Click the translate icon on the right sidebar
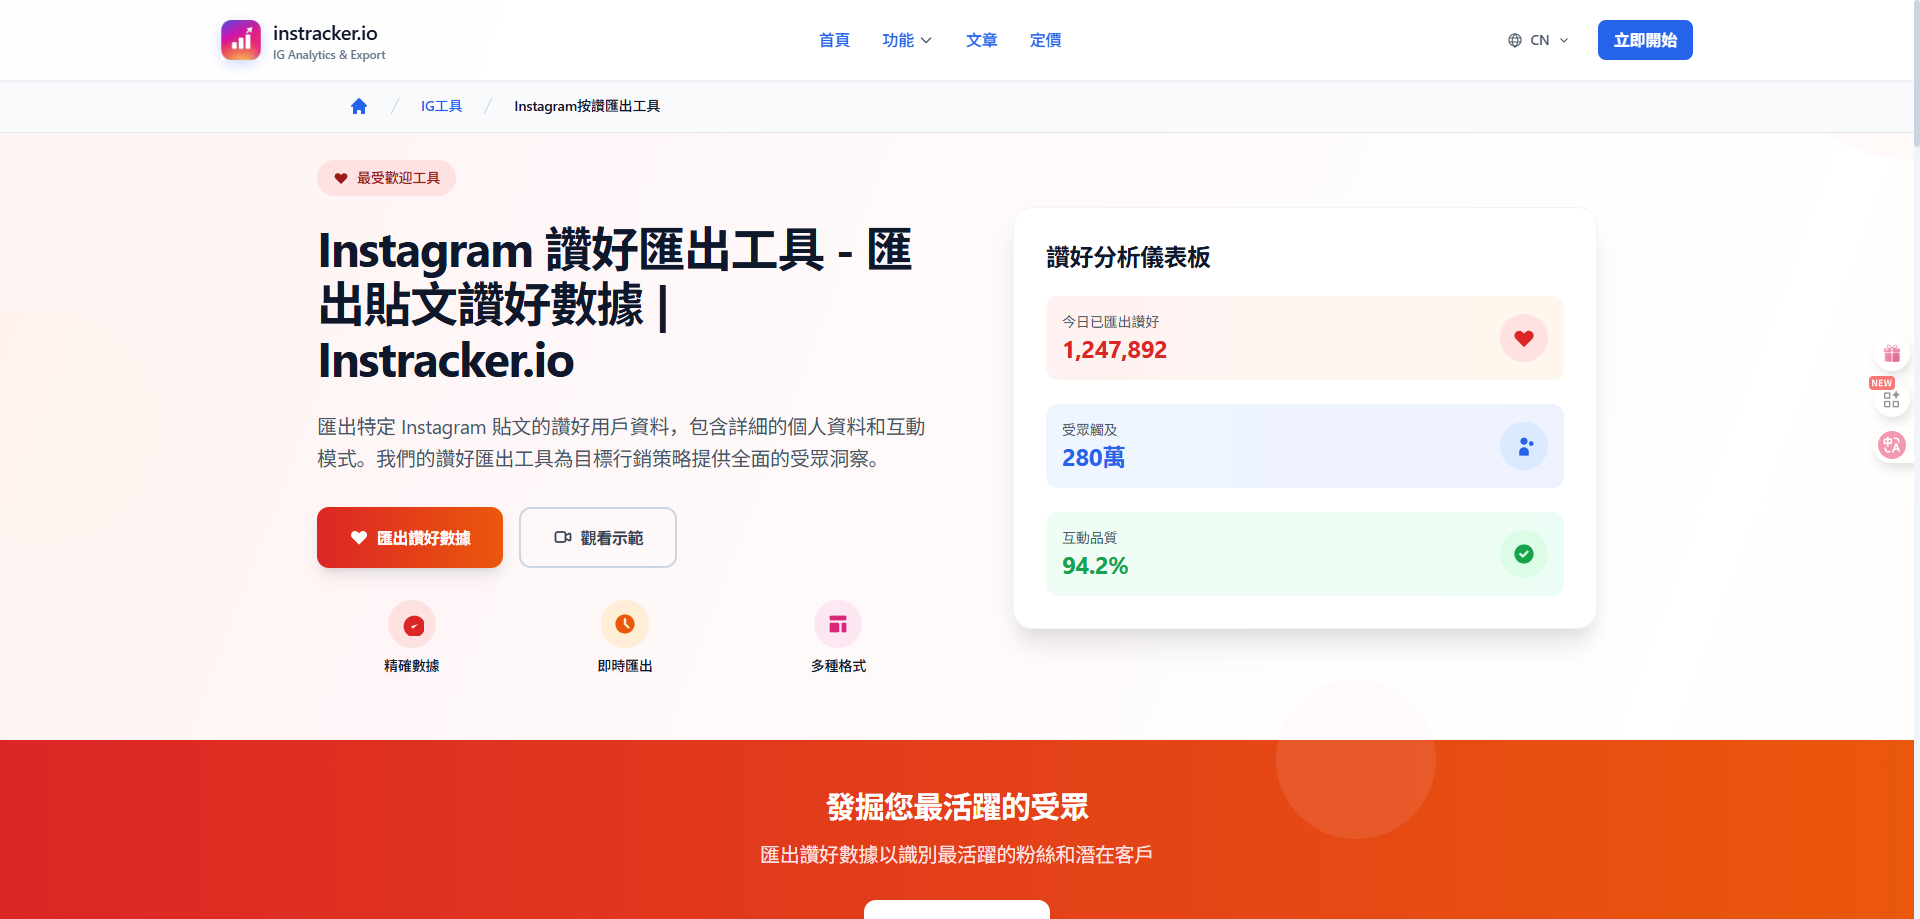The width and height of the screenshot is (1920, 919). pyautogui.click(x=1892, y=445)
